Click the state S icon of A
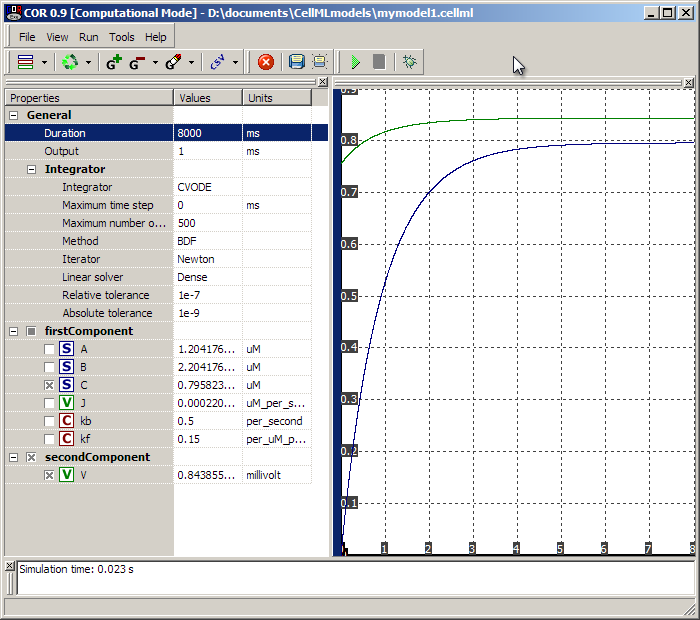 [67, 349]
